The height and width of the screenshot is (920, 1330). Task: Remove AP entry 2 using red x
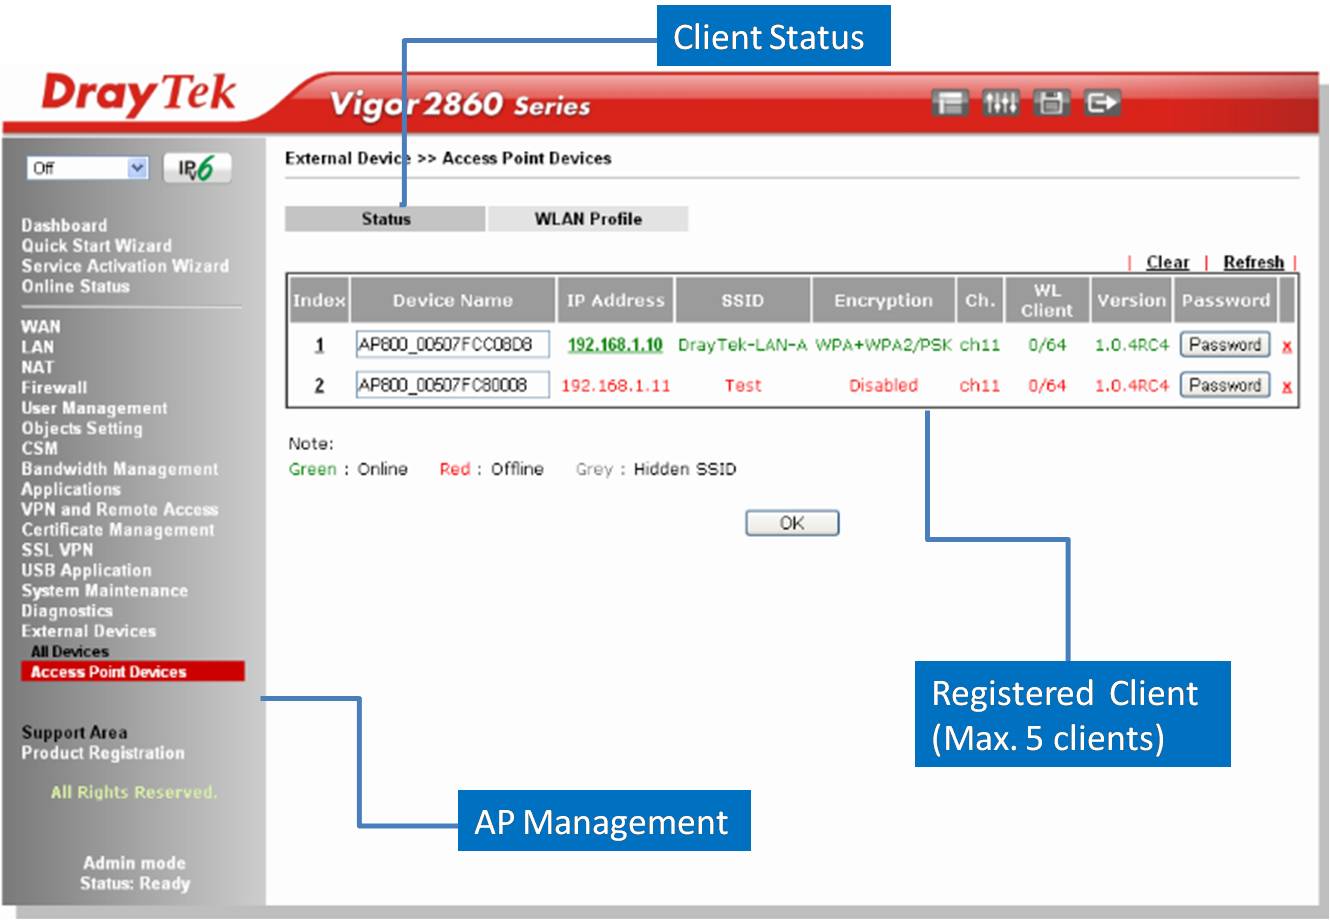click(x=1287, y=387)
